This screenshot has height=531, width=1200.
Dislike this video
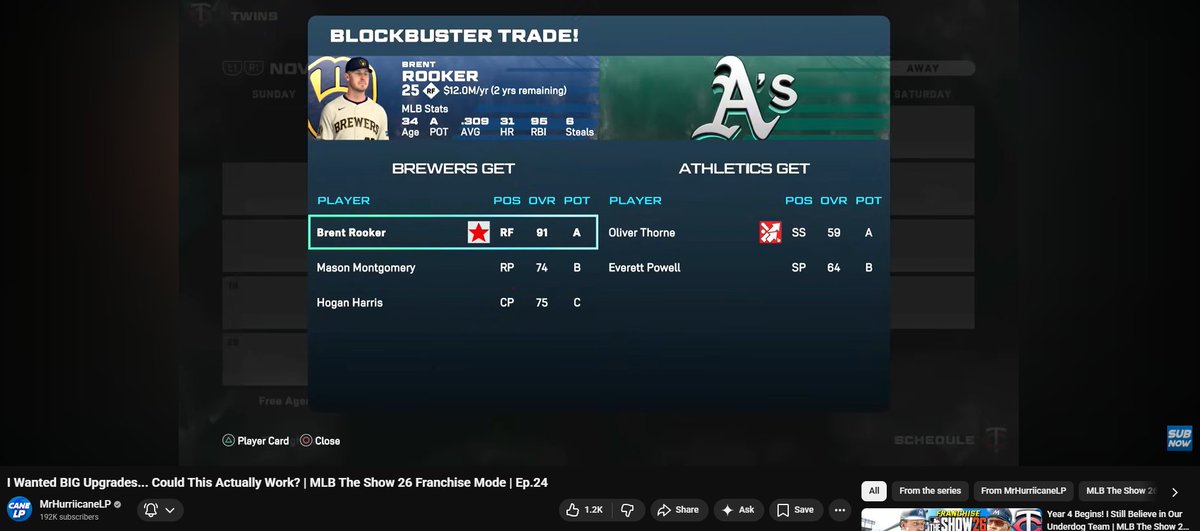pyautogui.click(x=627, y=510)
